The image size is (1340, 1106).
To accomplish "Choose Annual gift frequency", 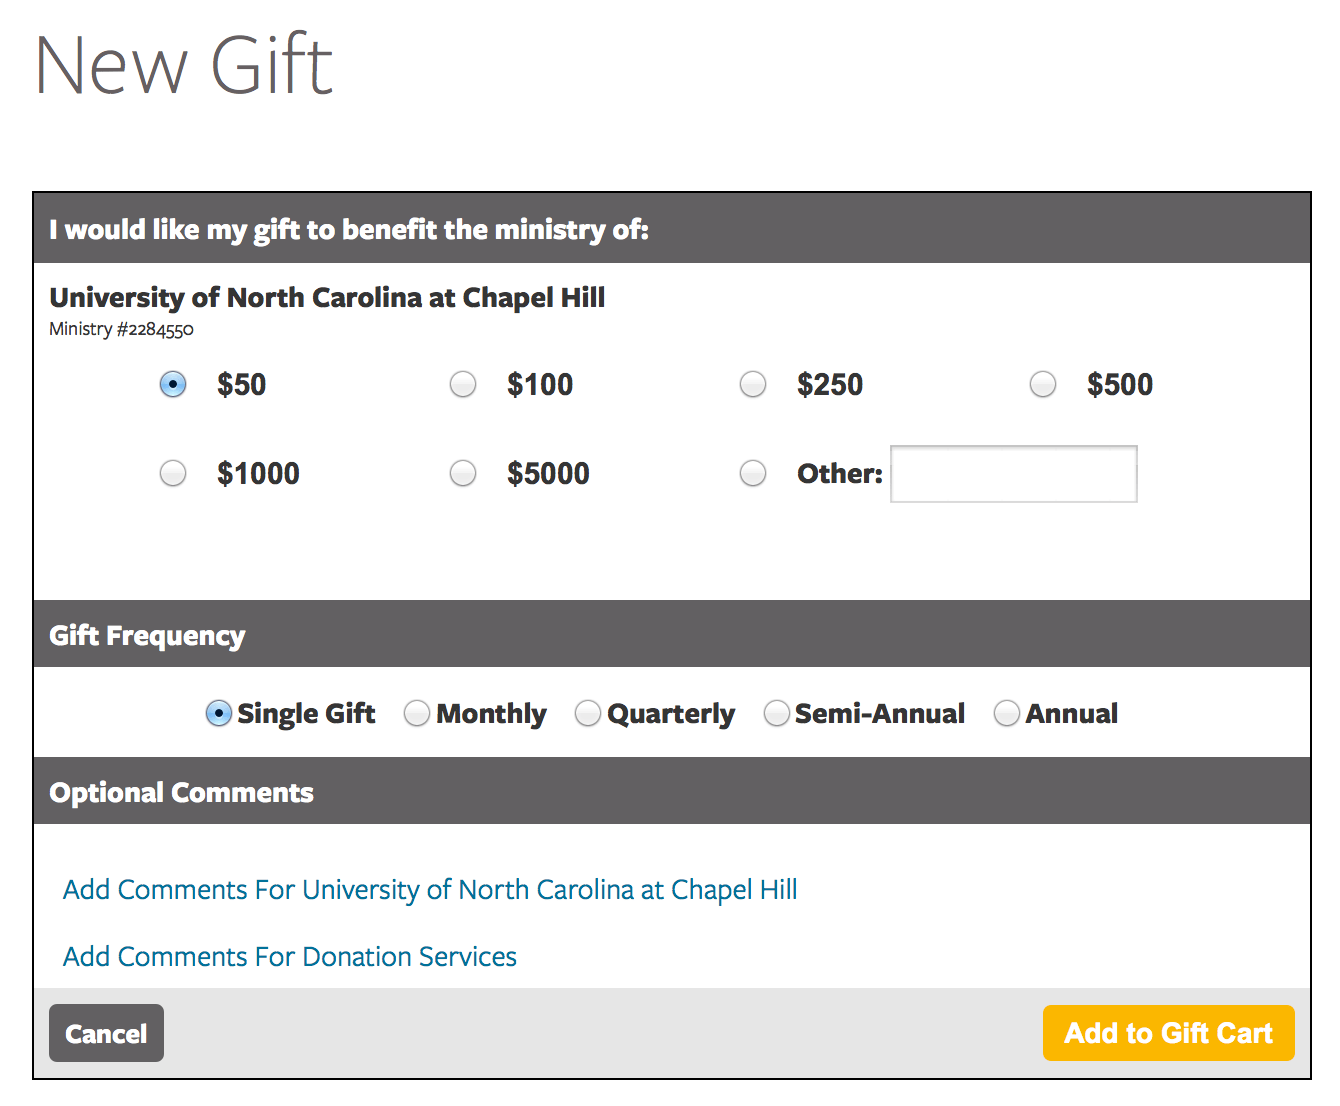I will 1007,713.
